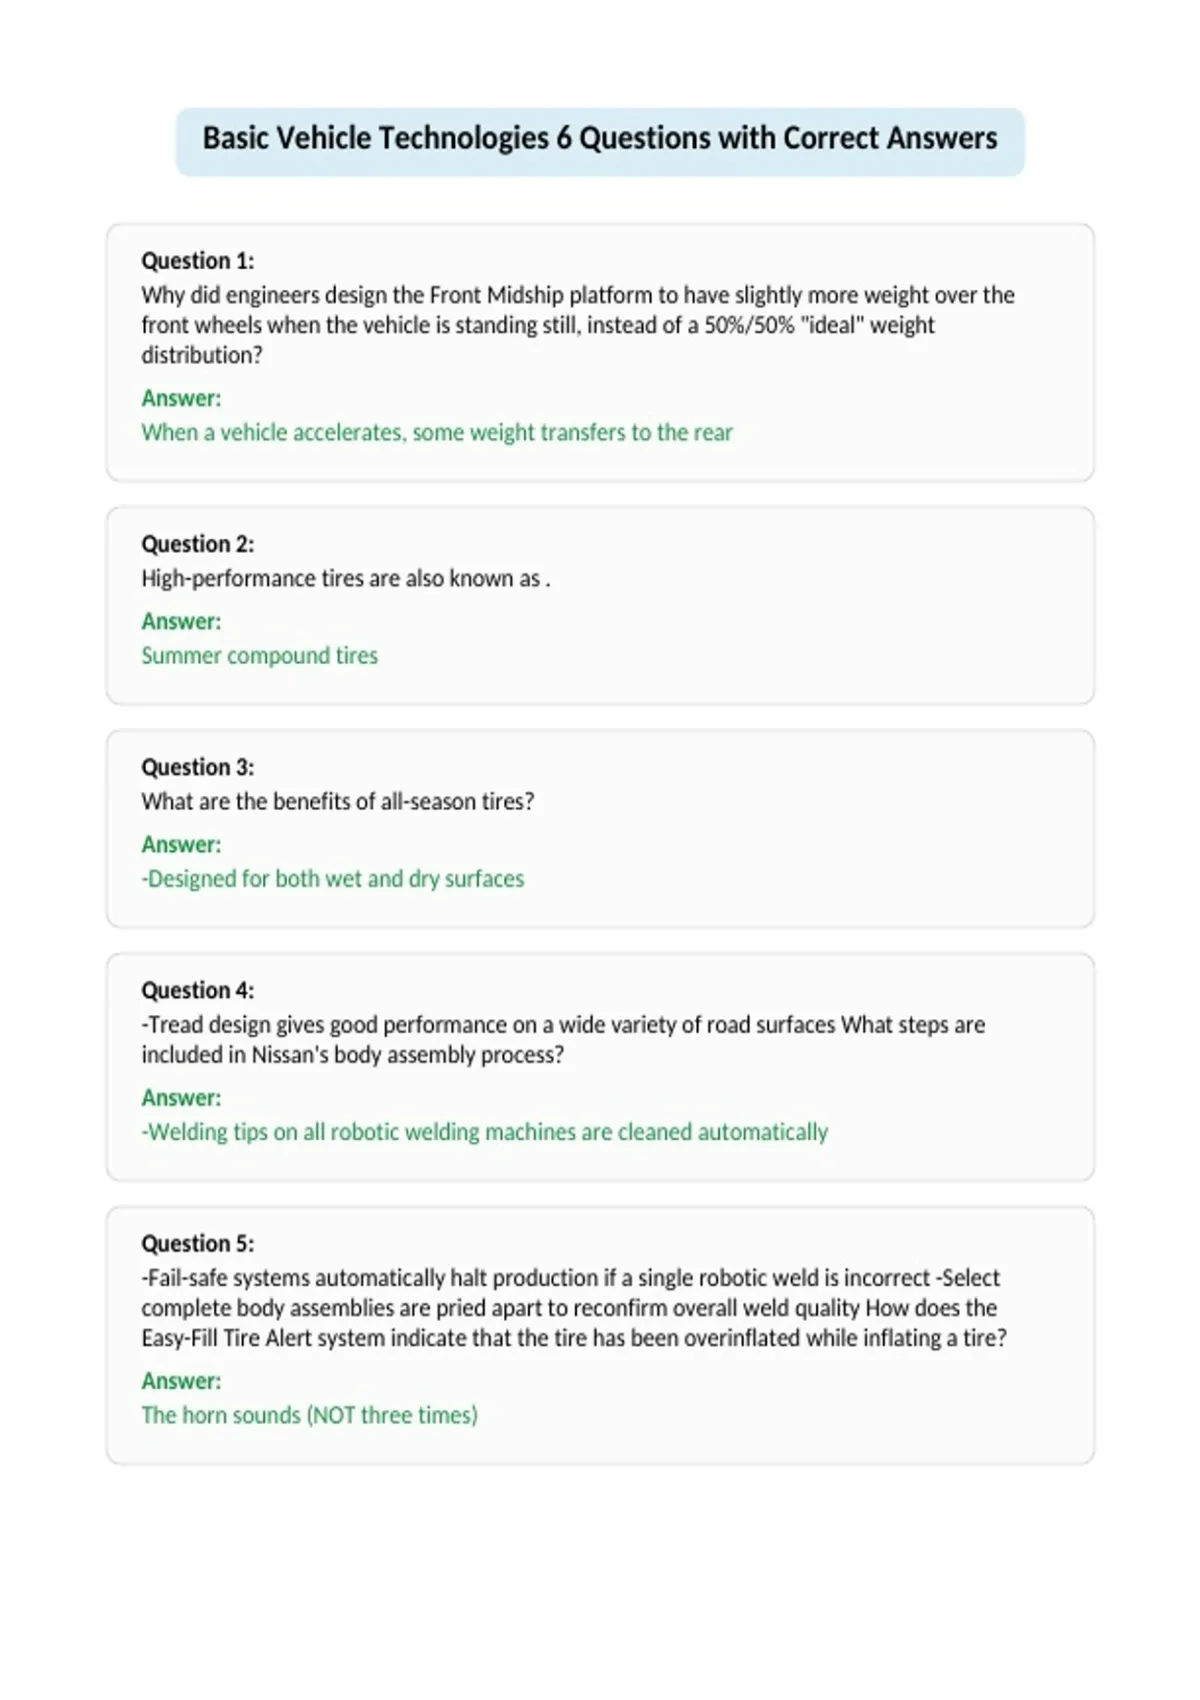The image size is (1200, 1700).
Task: Select the all-season tires benefits question
Action: [337, 801]
